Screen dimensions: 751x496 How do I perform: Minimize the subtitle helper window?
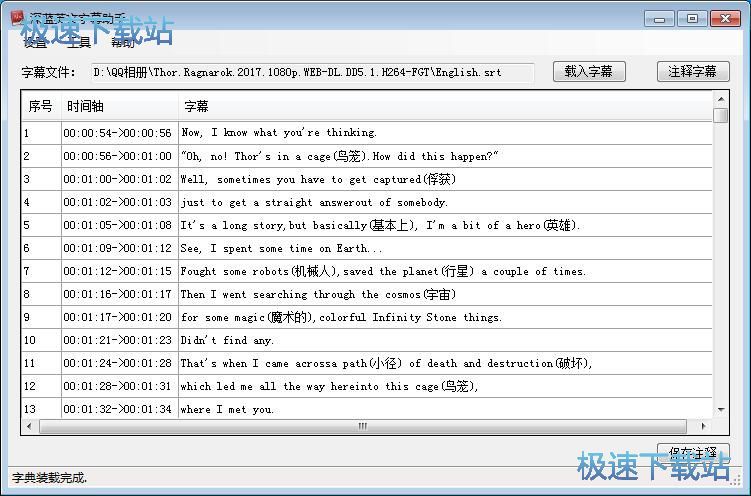point(659,19)
